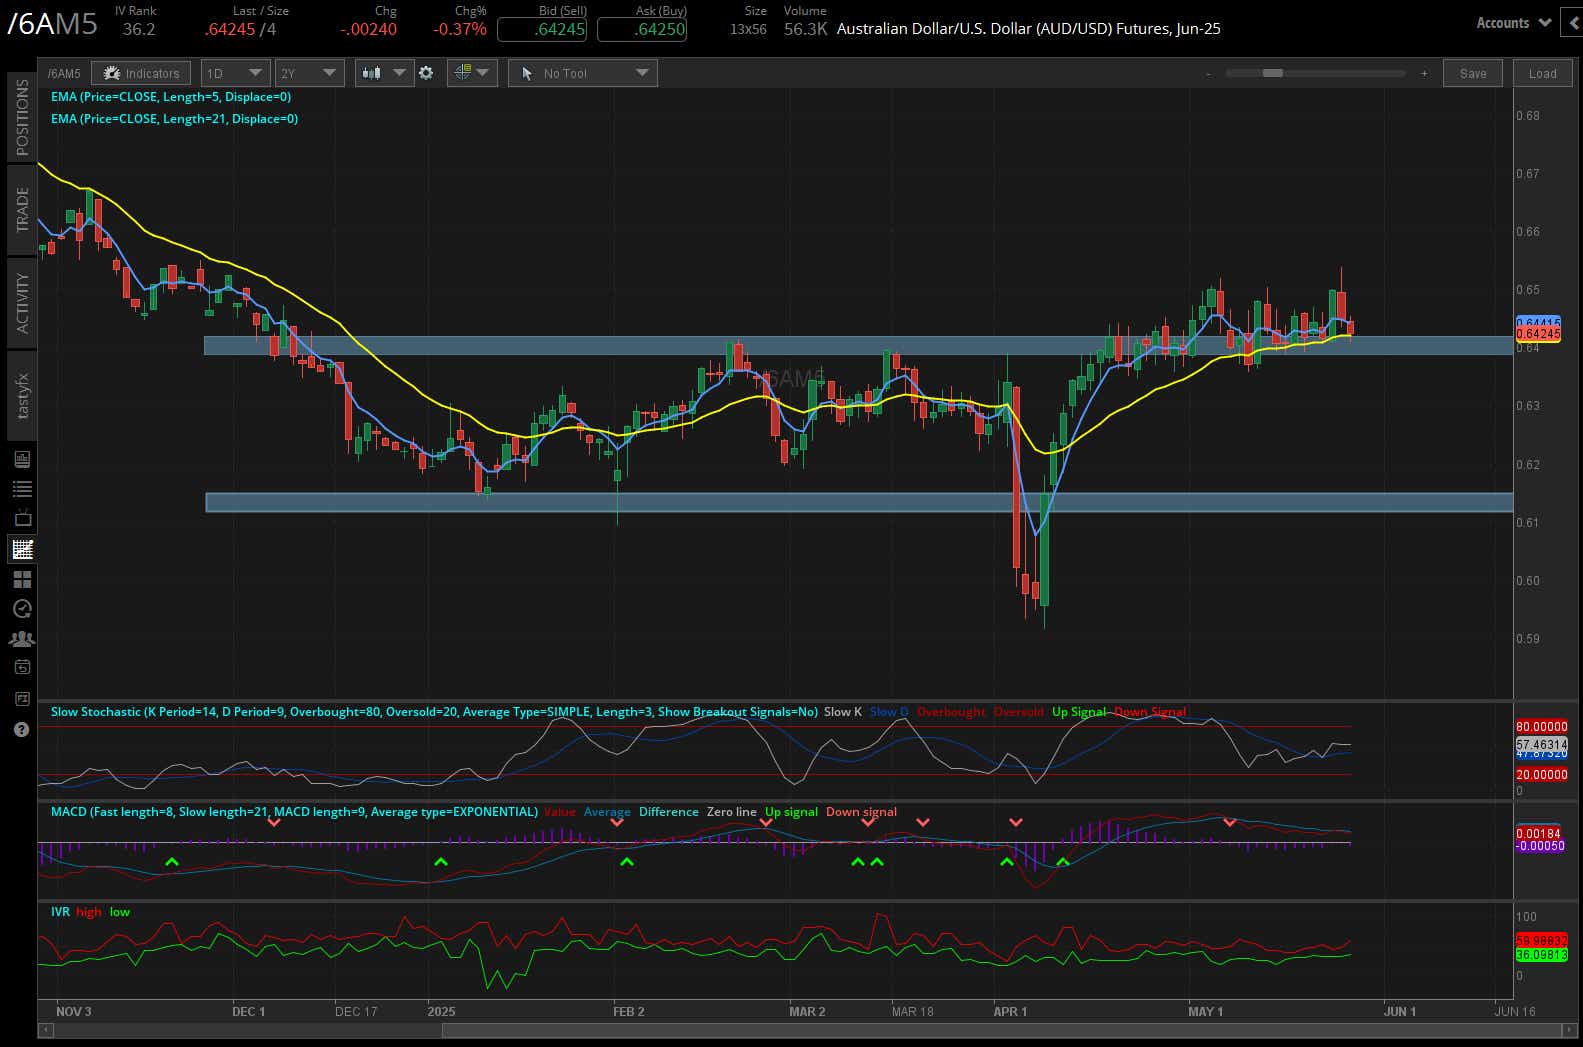Select the EMA Length=5 indicator label
This screenshot has height=1047, width=1583.
[171, 97]
